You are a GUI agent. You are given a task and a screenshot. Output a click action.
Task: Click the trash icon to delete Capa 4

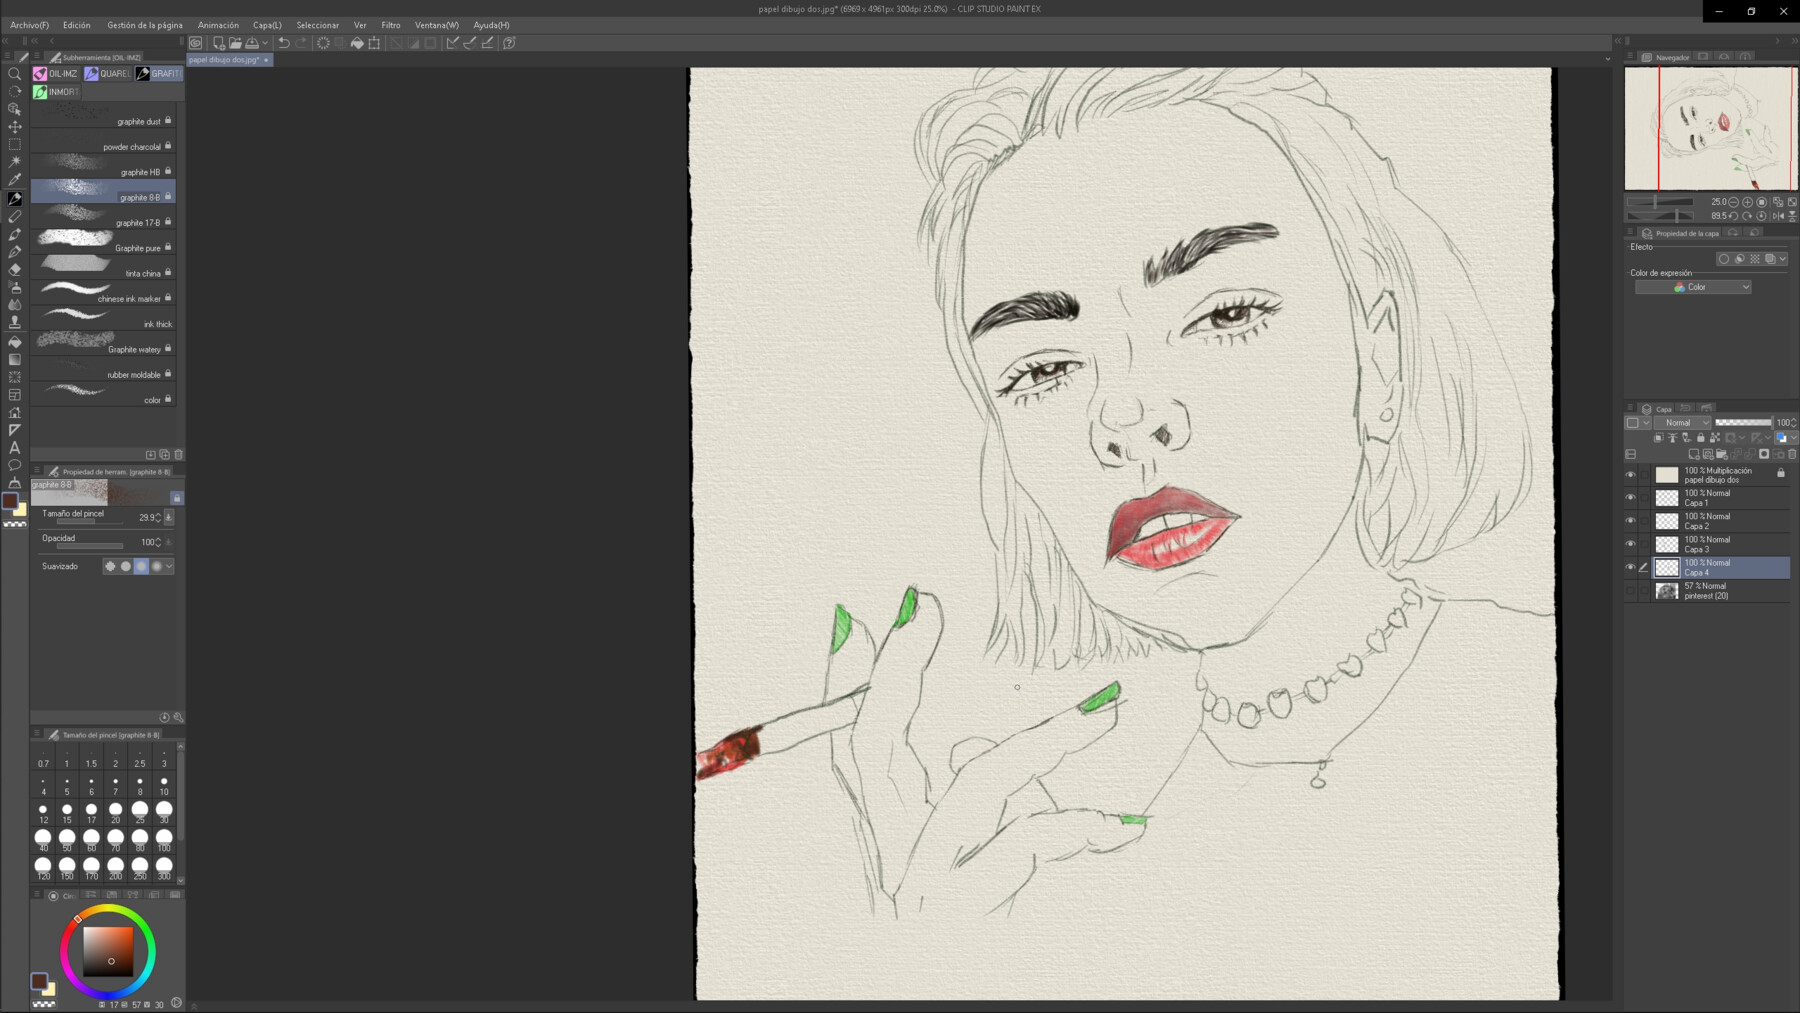[1791, 454]
